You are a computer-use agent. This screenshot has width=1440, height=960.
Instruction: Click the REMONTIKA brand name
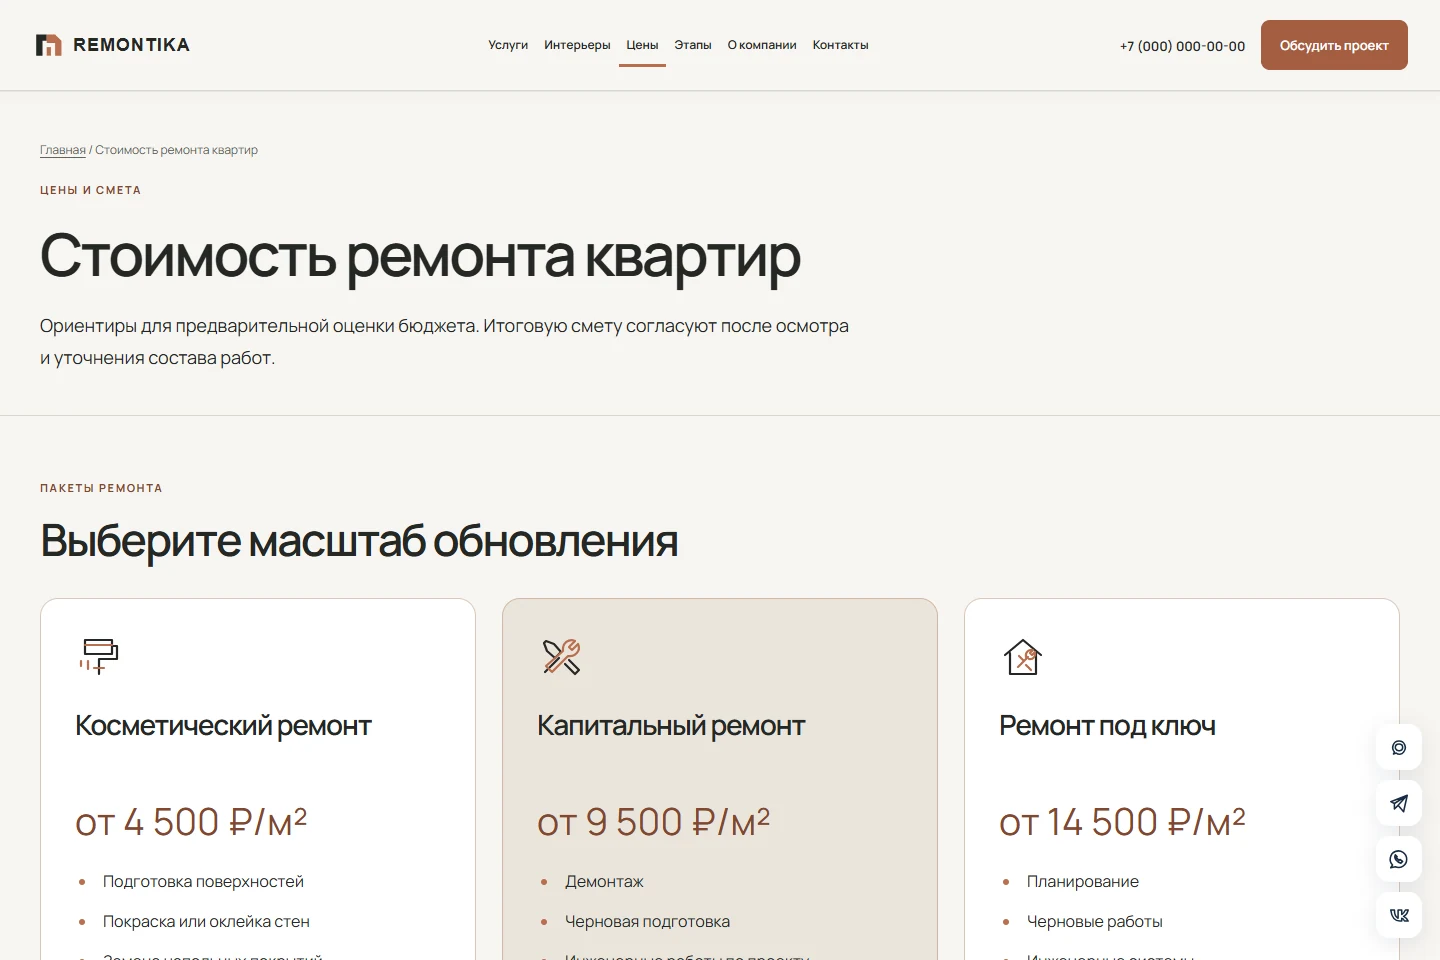click(x=131, y=45)
